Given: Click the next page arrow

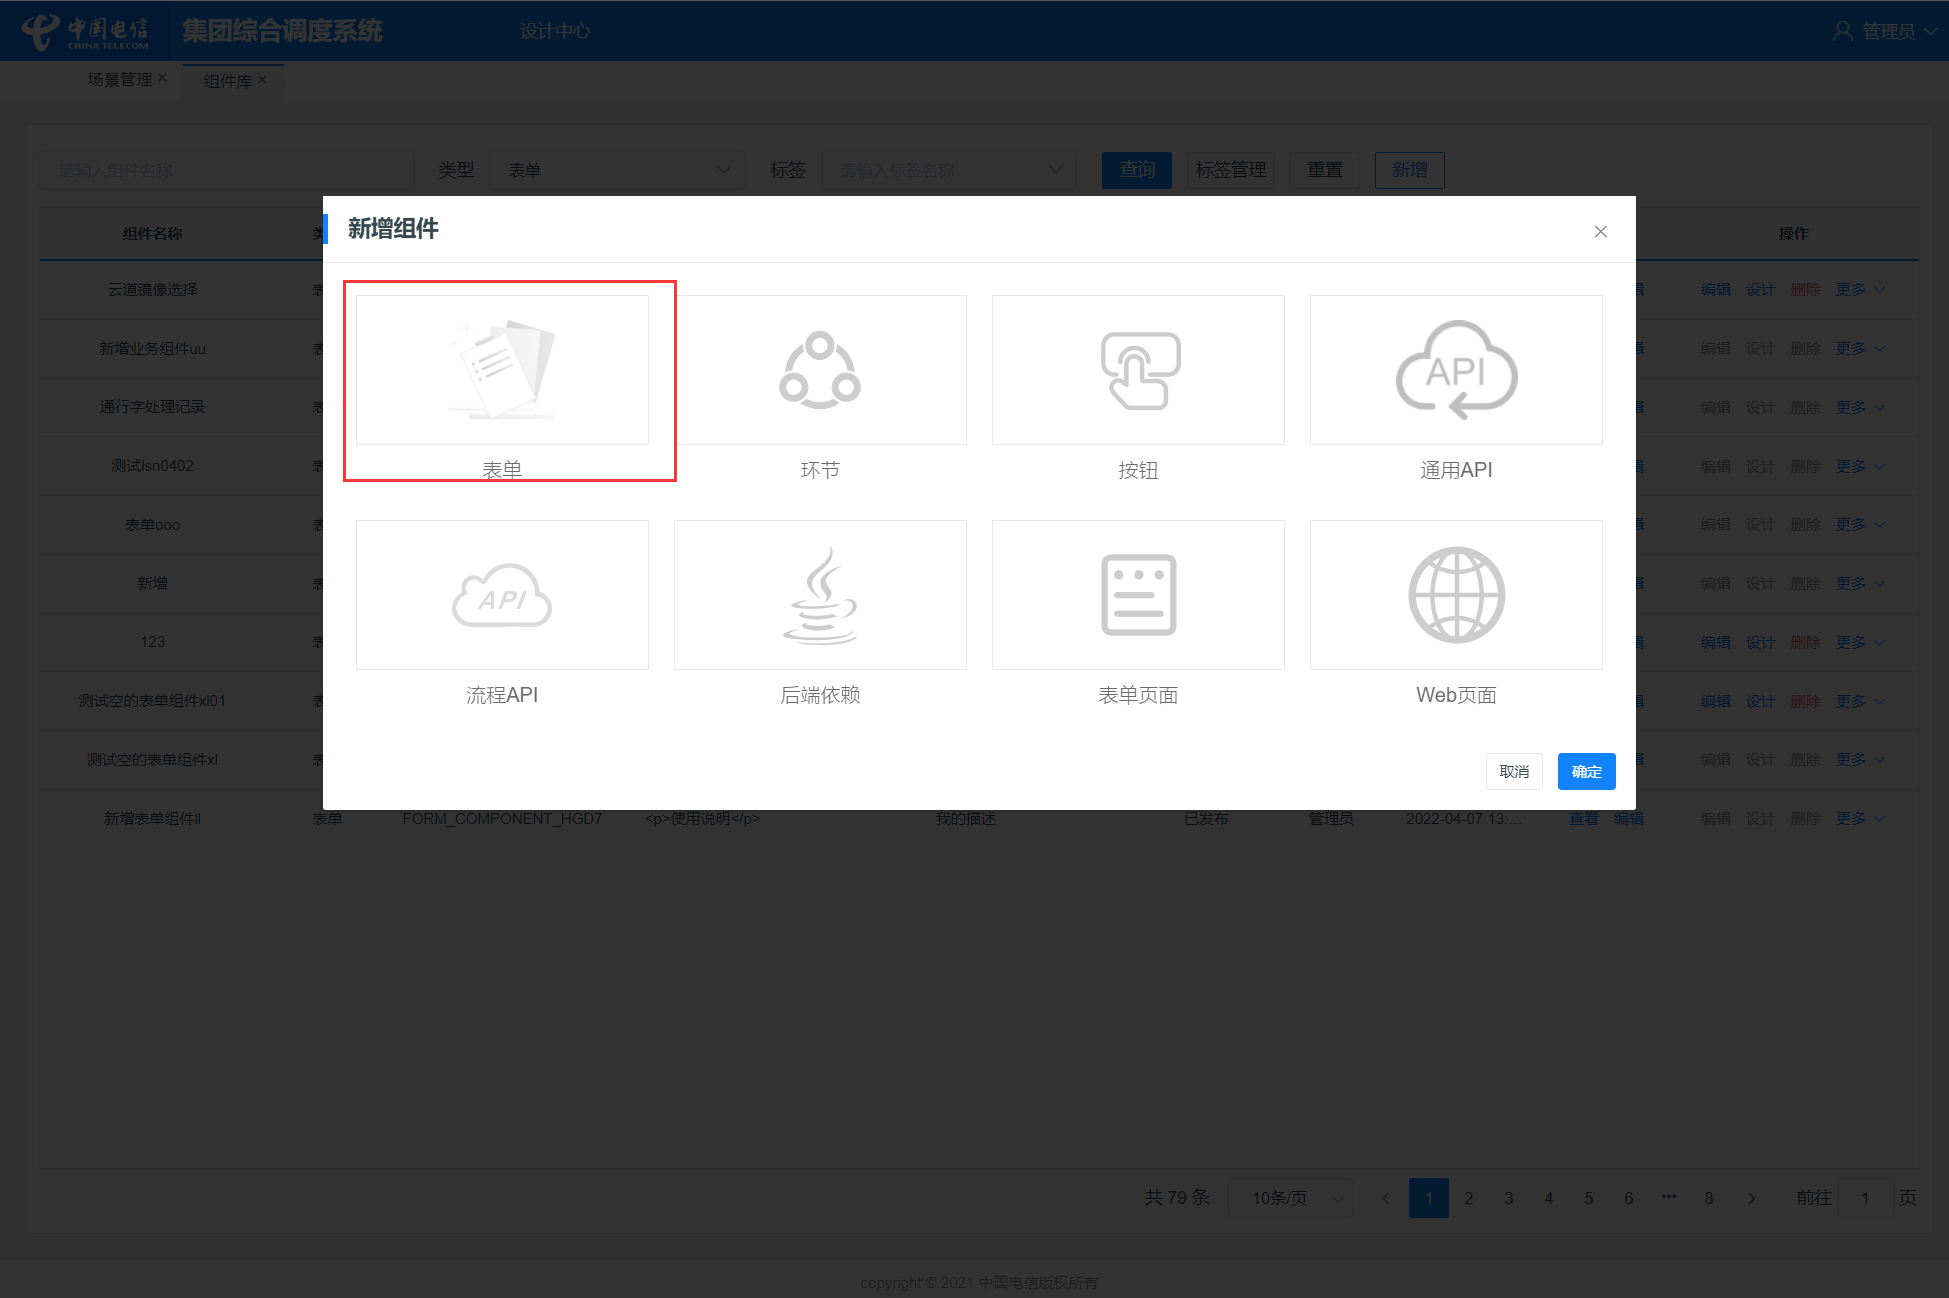Looking at the screenshot, I should (1751, 1198).
